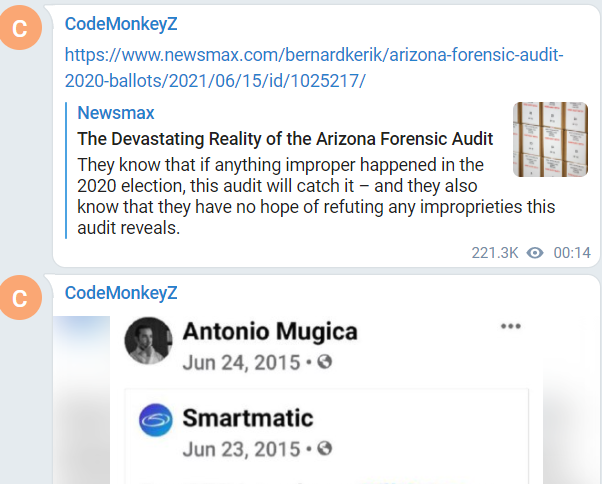Screen dimensions: 602x484
Task: Click the Smartmatic page name
Action: [x=248, y=417]
